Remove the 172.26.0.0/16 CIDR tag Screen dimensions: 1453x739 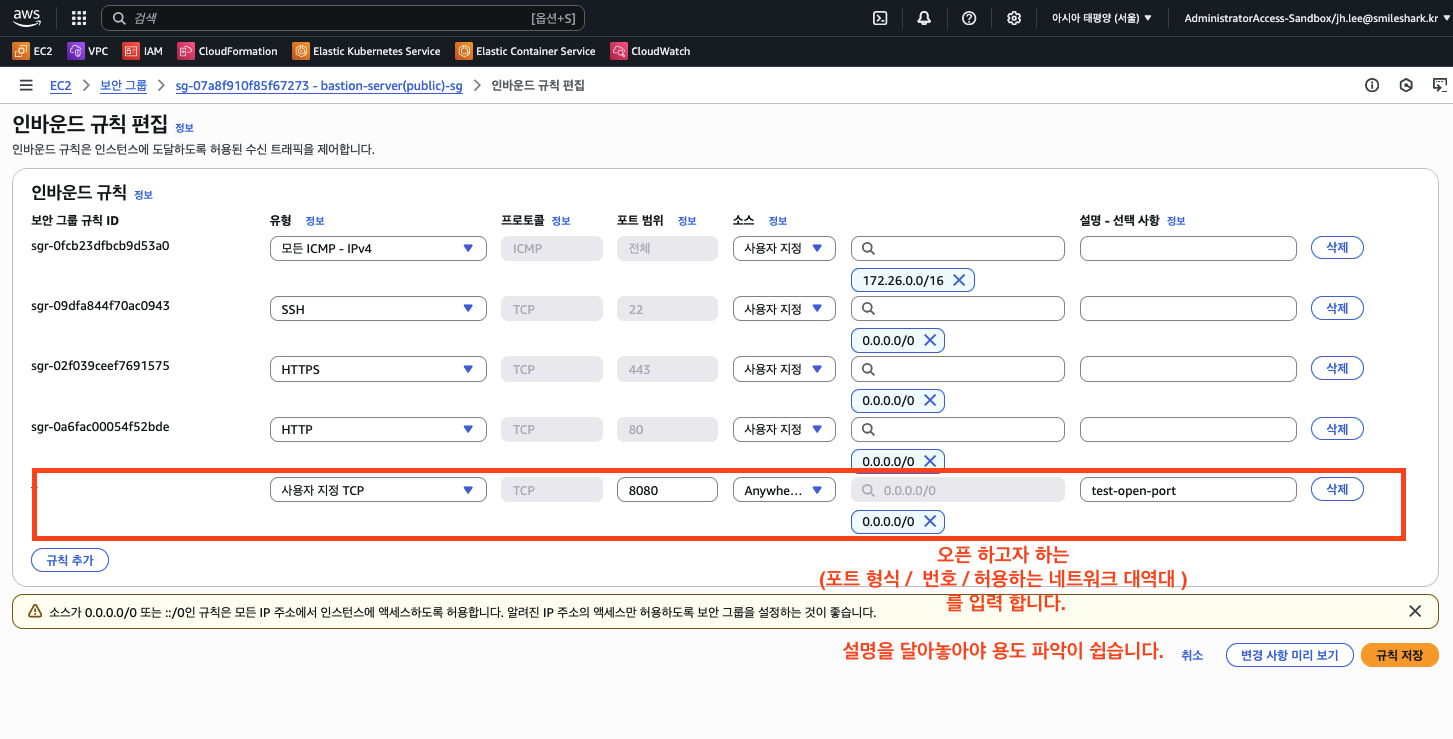click(958, 281)
